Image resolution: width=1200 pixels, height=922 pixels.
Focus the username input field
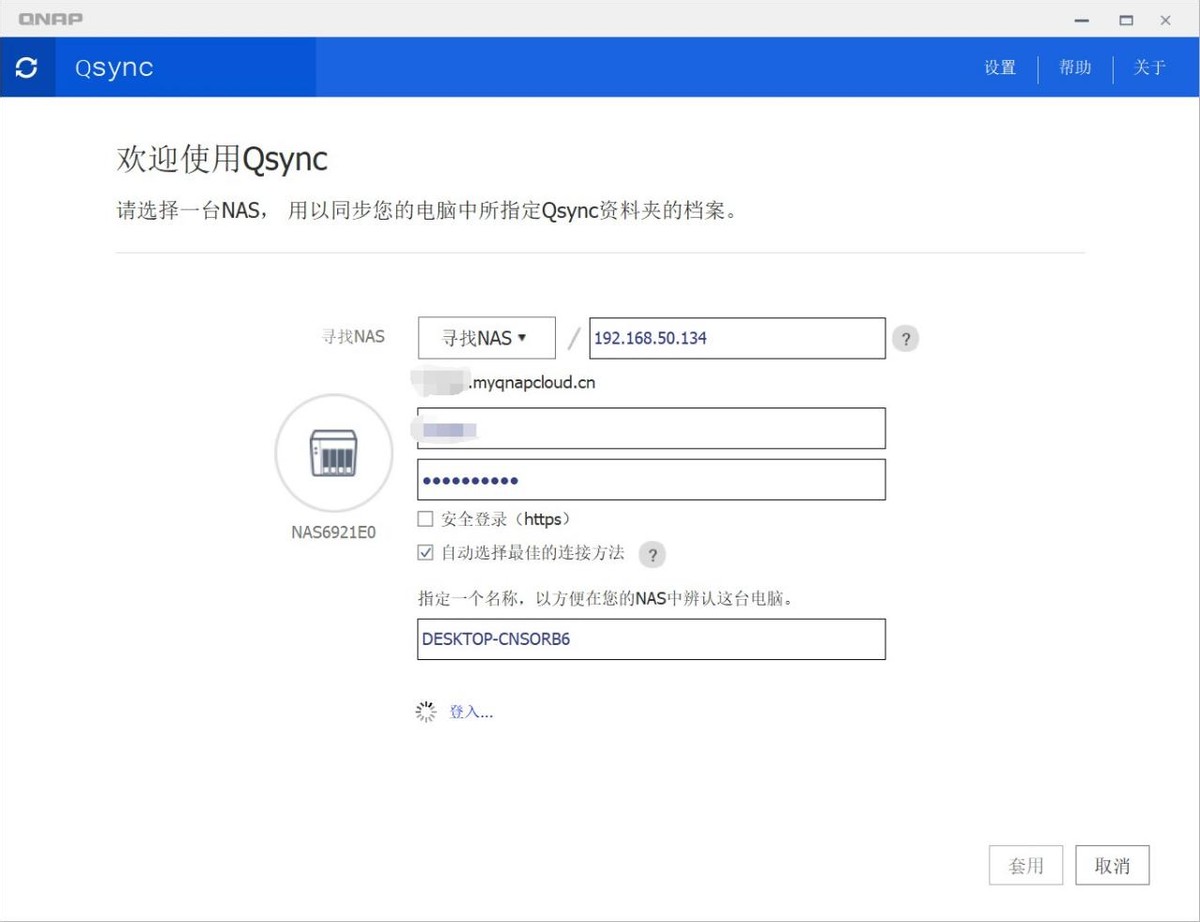651,428
